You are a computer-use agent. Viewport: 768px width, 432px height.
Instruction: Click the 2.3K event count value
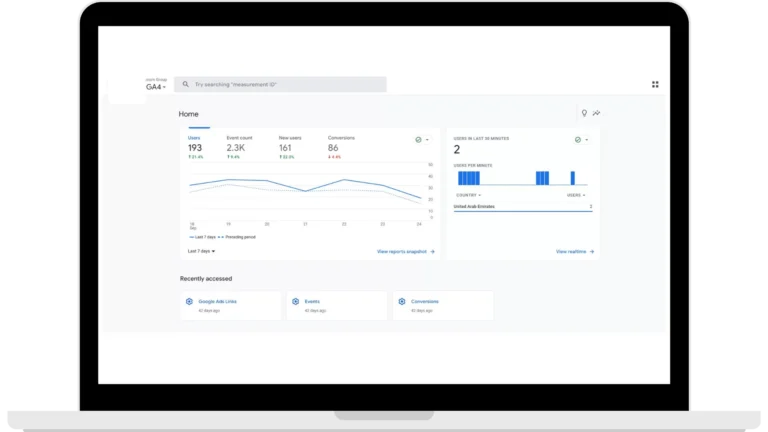pos(236,148)
